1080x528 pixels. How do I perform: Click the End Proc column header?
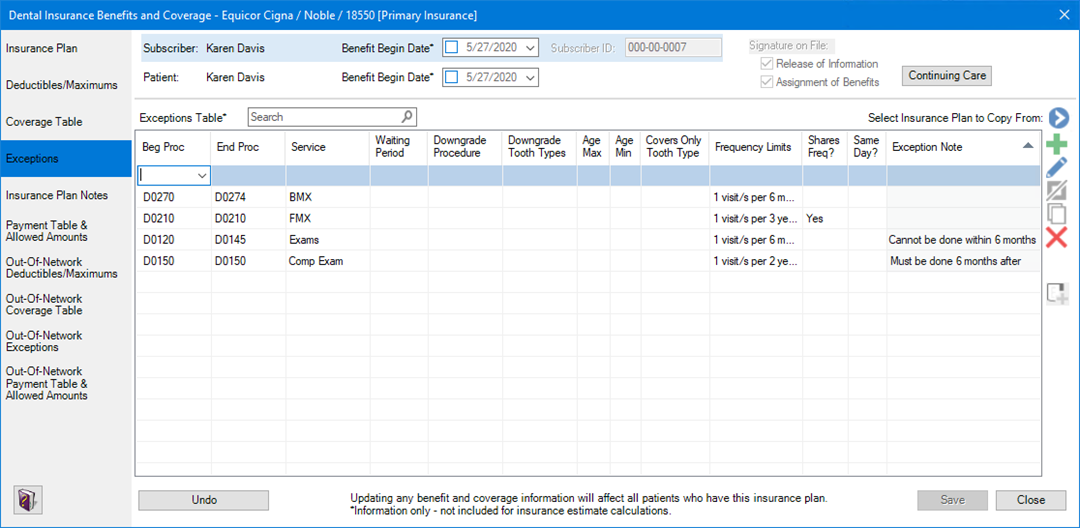249,147
